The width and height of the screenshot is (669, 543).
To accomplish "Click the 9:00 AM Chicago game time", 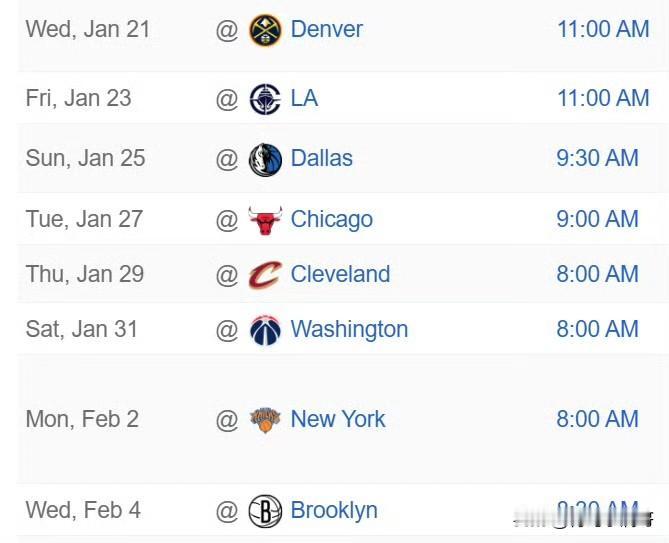I will 597,220.
